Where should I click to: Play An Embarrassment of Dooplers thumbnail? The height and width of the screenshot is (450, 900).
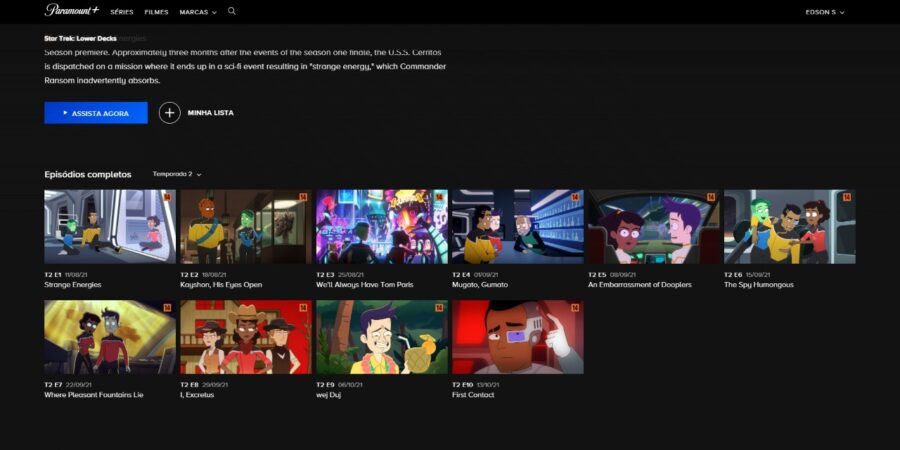(x=654, y=227)
